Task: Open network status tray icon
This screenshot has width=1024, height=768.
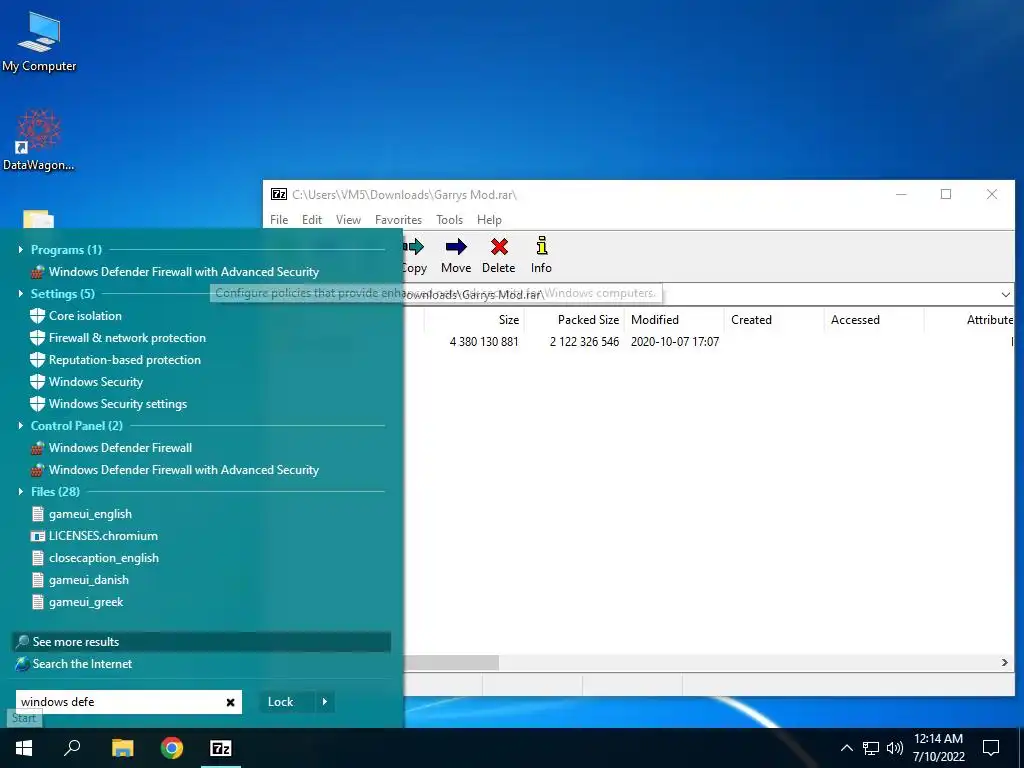Action: tap(871, 748)
